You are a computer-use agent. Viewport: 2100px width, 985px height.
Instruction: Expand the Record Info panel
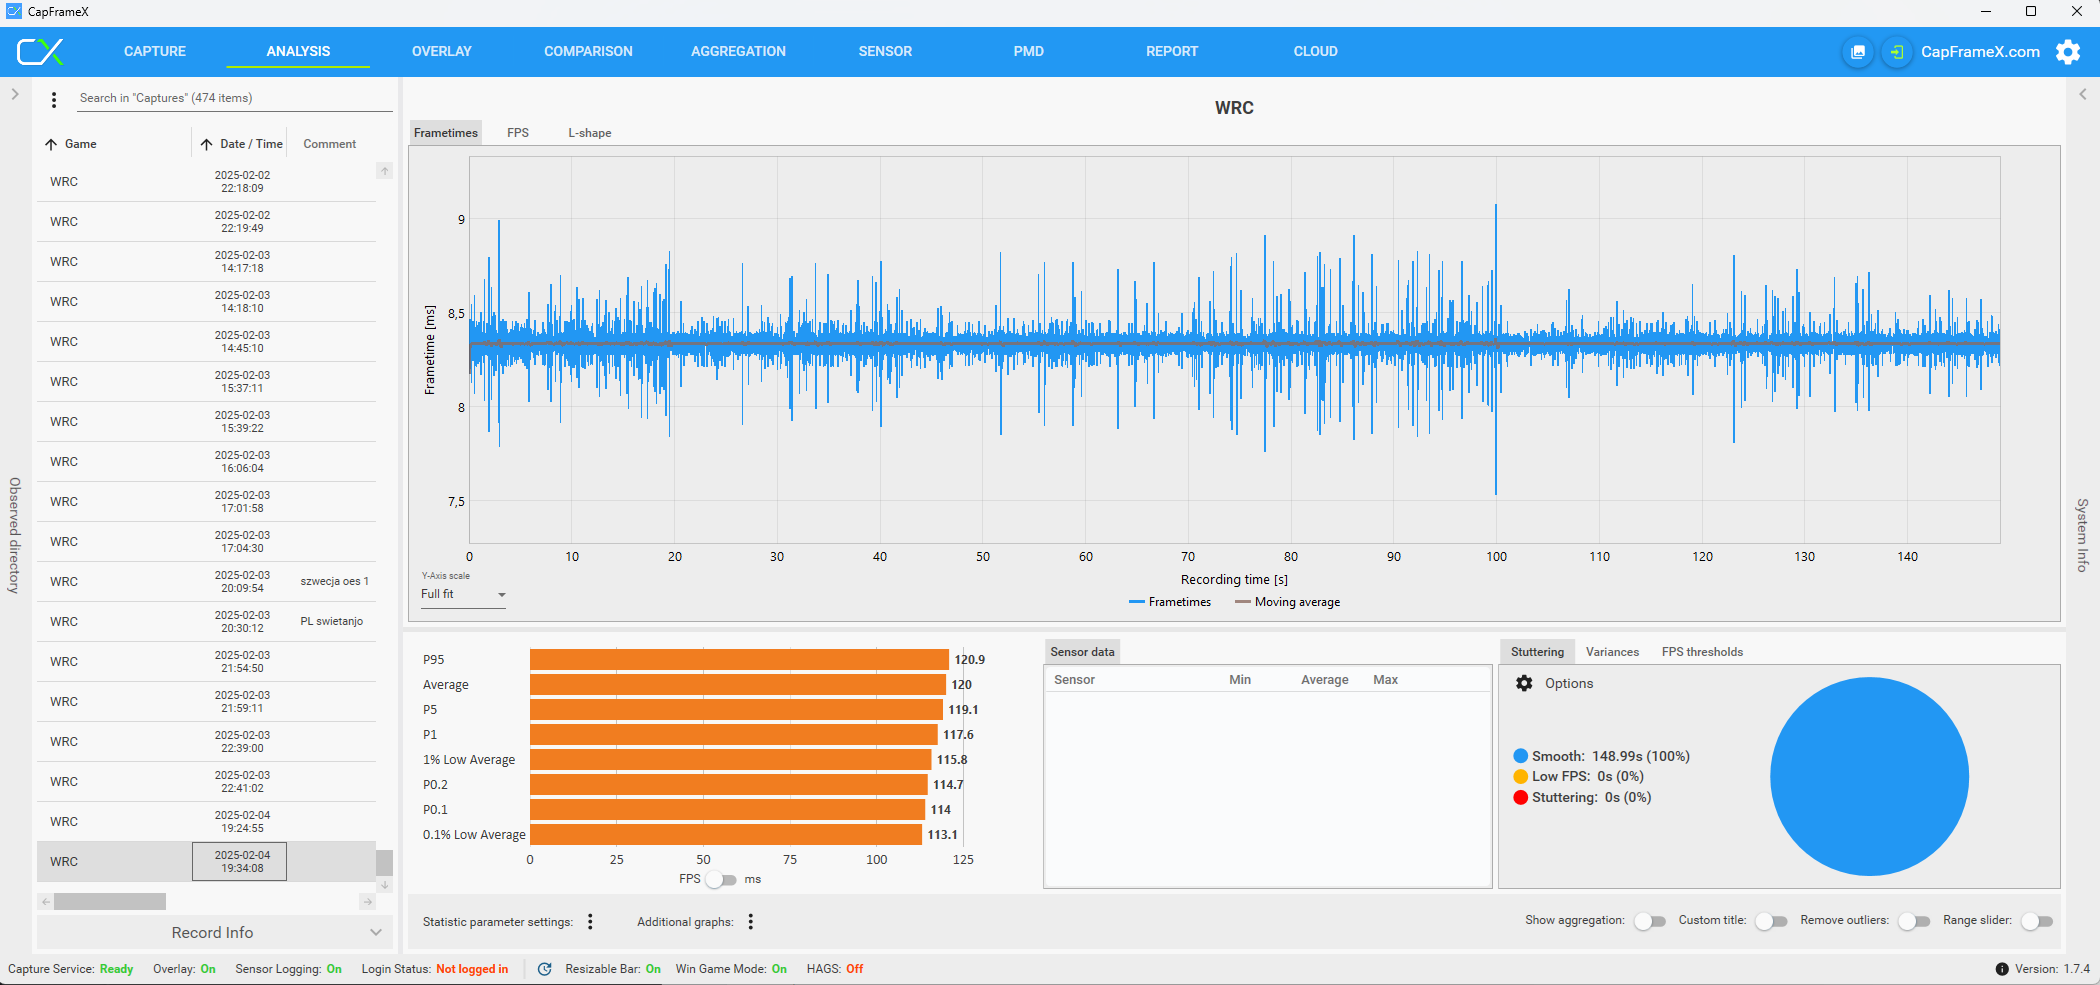(x=212, y=932)
